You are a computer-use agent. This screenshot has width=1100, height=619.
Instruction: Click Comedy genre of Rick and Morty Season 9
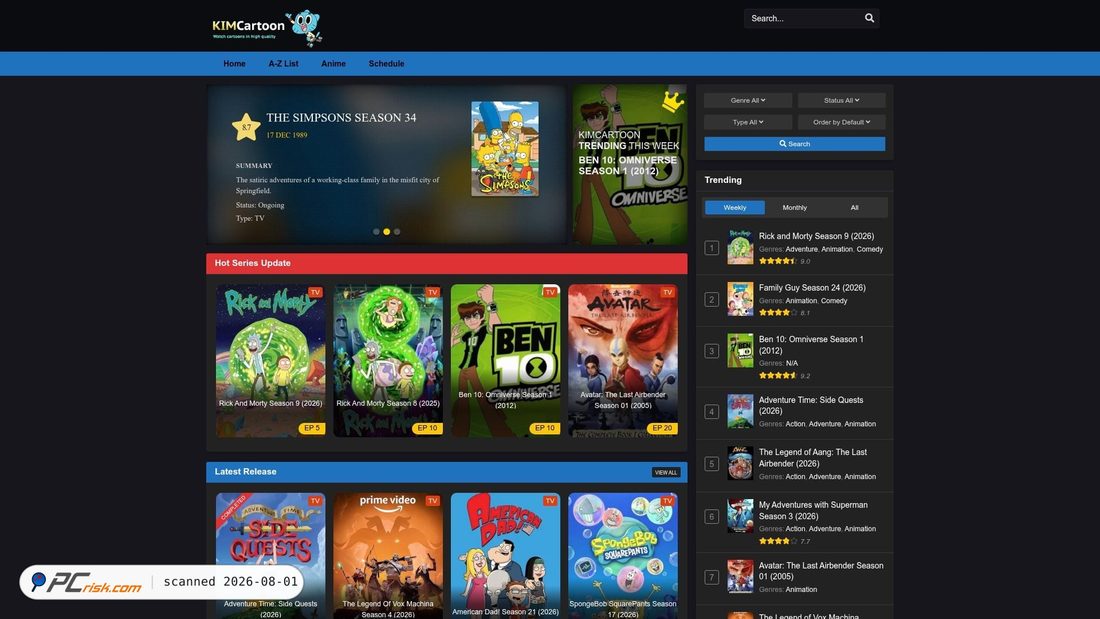coord(870,249)
